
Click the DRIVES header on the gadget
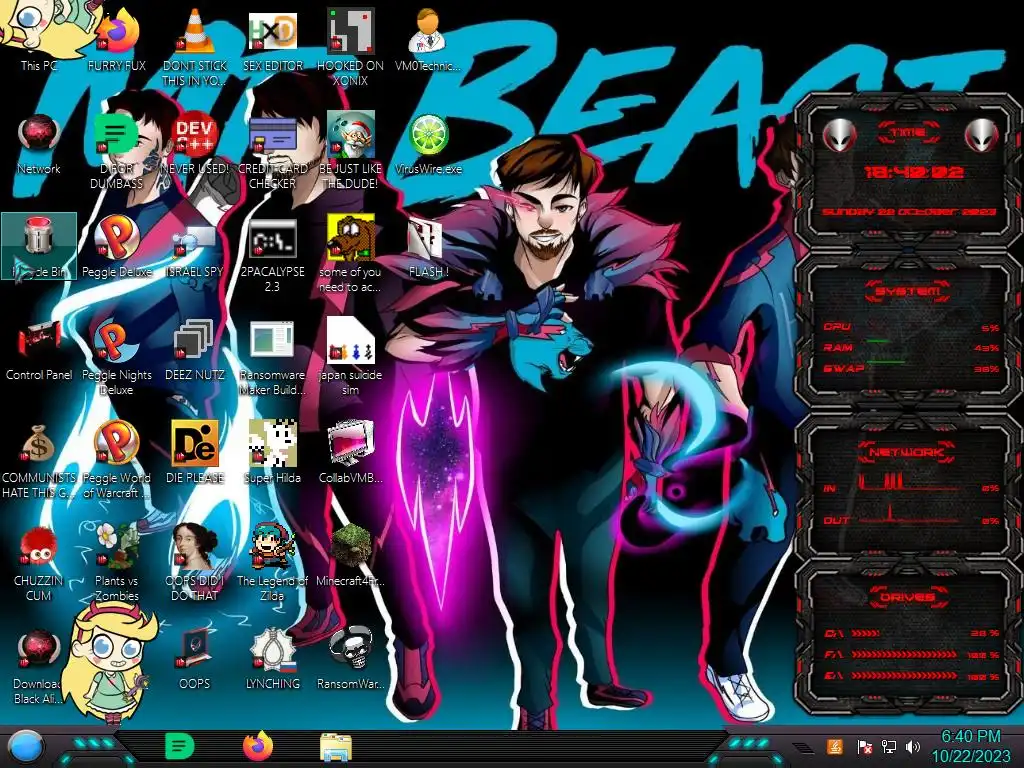tap(908, 597)
